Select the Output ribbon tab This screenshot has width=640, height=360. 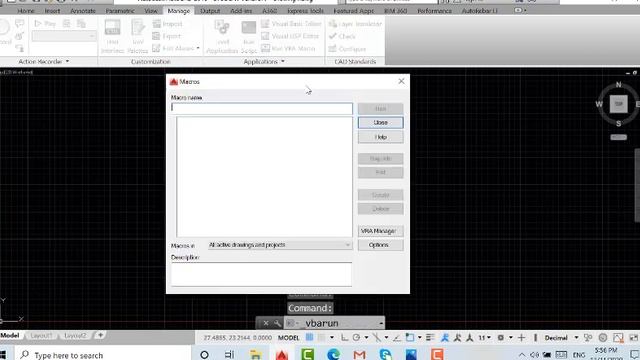(210, 11)
